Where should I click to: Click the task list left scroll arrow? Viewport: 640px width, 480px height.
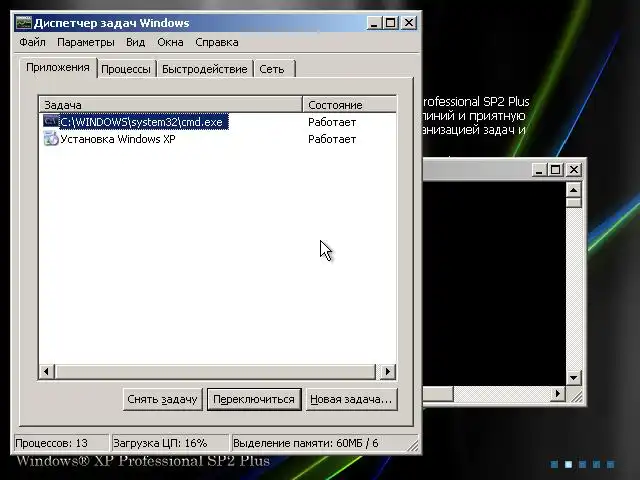point(47,371)
